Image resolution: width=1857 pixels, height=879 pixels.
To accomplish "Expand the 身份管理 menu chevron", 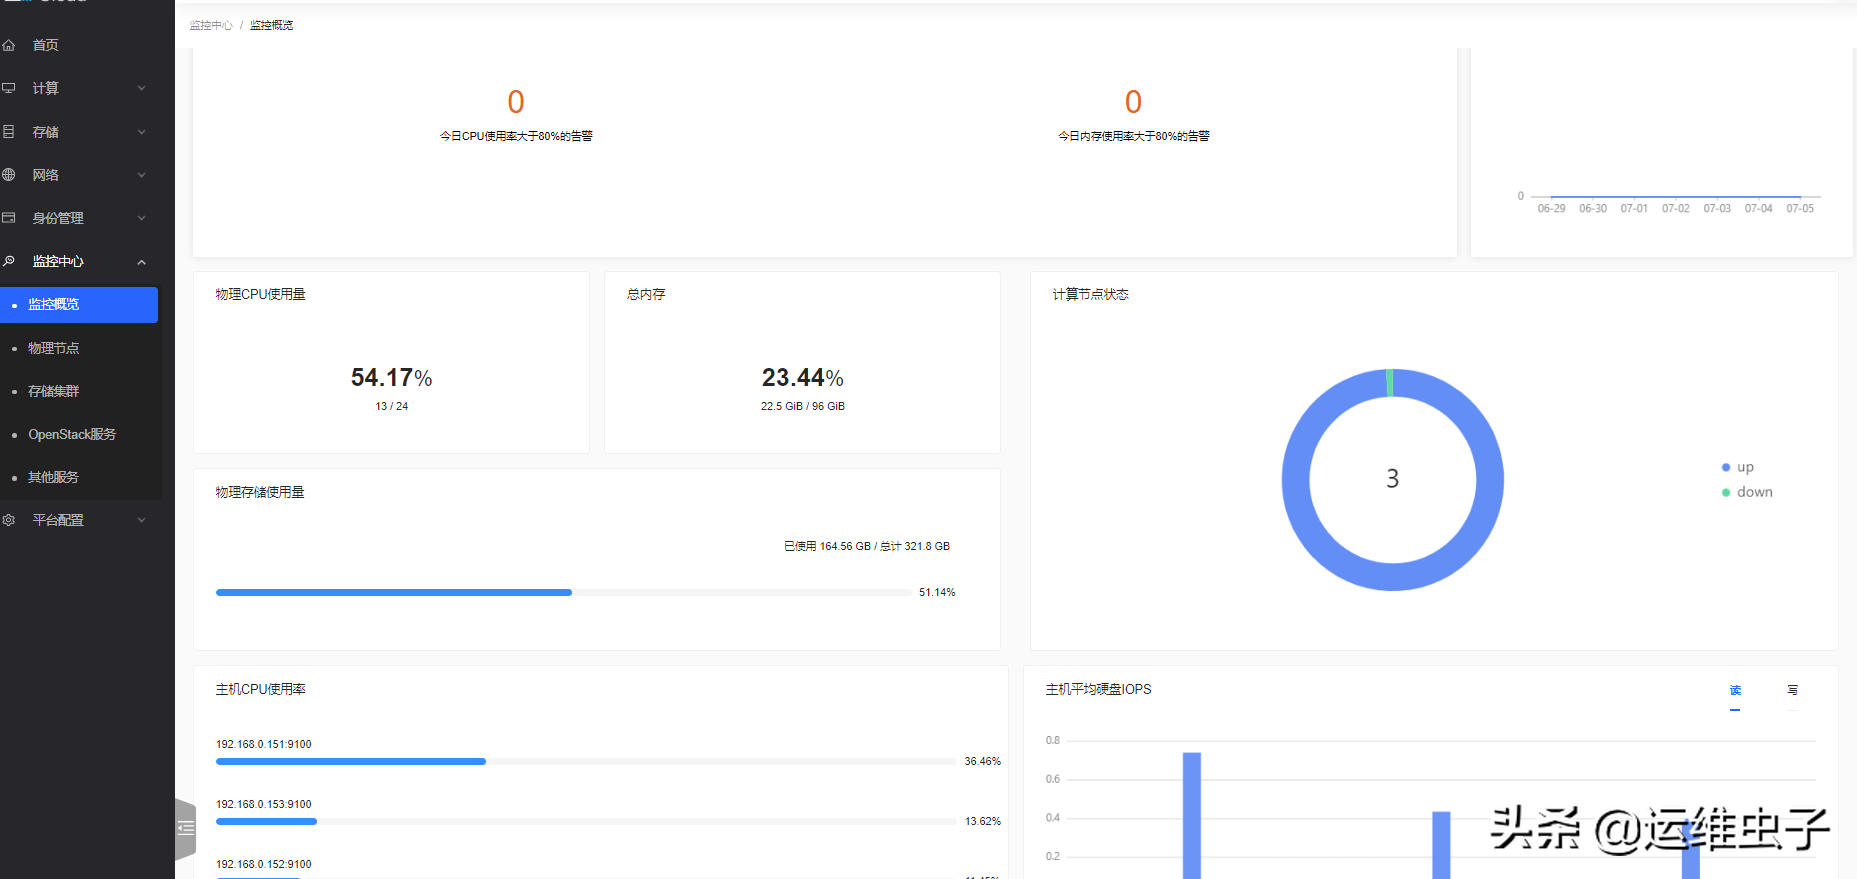I will (141, 218).
